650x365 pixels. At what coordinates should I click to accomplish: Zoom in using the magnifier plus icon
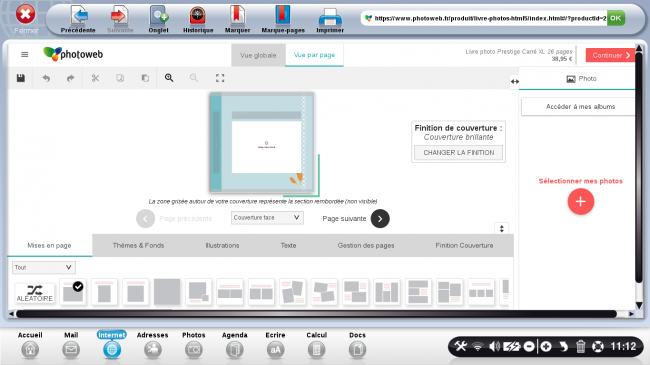(169, 78)
